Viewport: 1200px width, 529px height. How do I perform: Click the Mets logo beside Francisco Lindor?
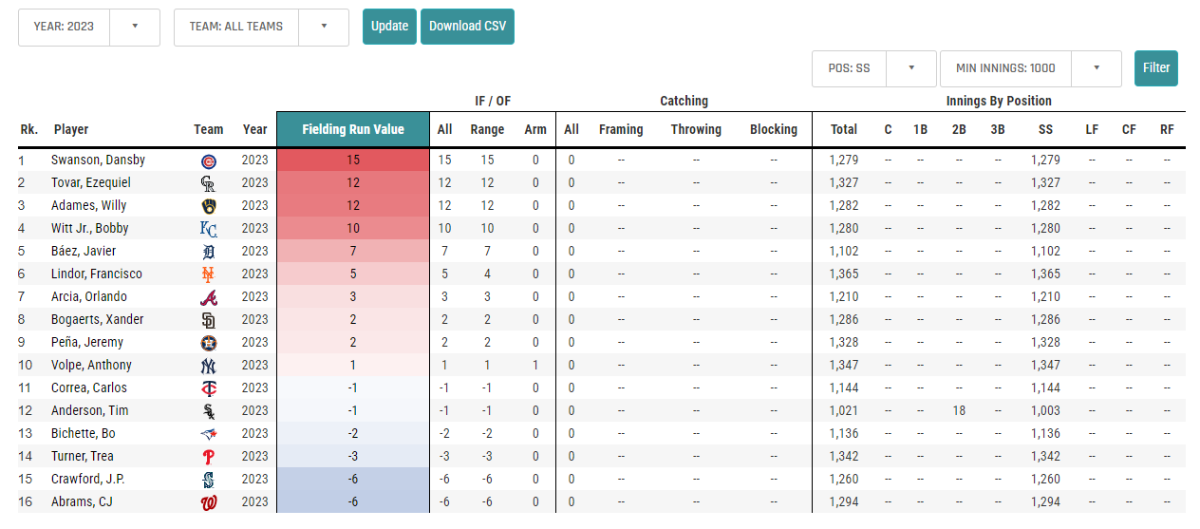tap(208, 274)
